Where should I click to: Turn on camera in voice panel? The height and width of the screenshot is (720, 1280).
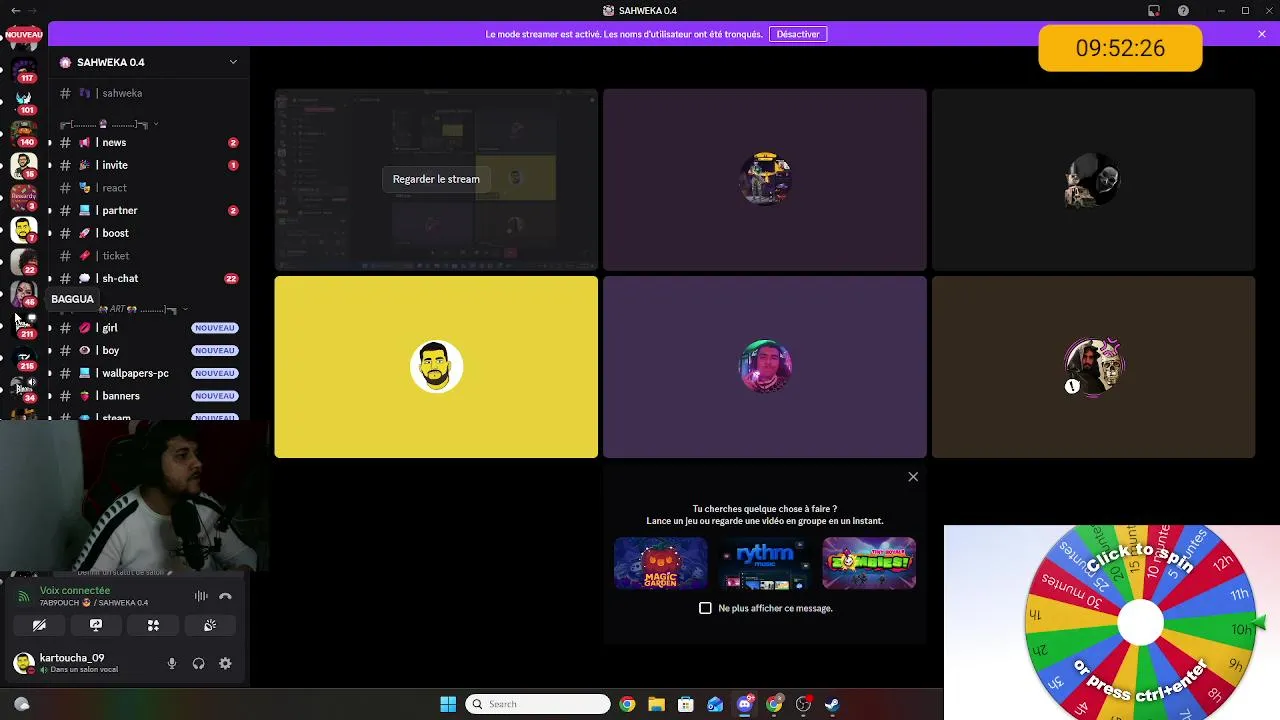(39, 625)
